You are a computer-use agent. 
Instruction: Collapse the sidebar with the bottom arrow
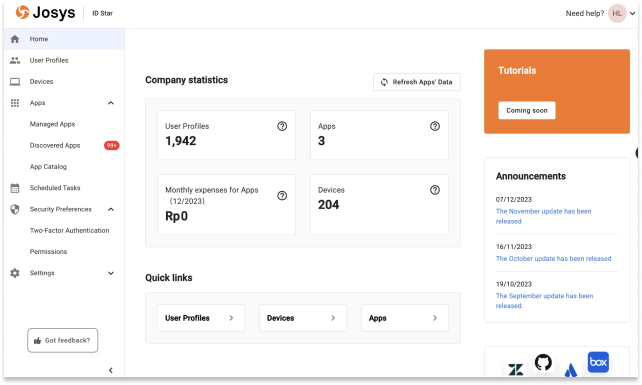[x=111, y=370]
